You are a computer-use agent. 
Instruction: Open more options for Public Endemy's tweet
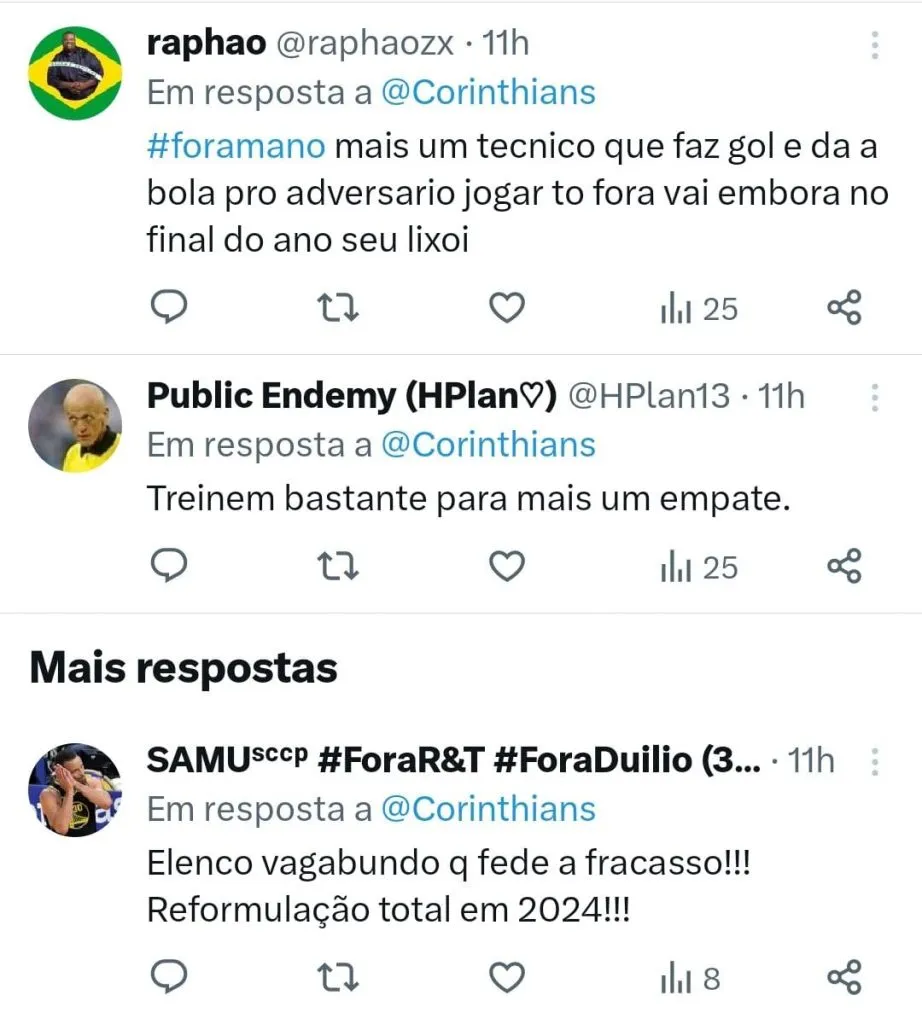click(874, 398)
